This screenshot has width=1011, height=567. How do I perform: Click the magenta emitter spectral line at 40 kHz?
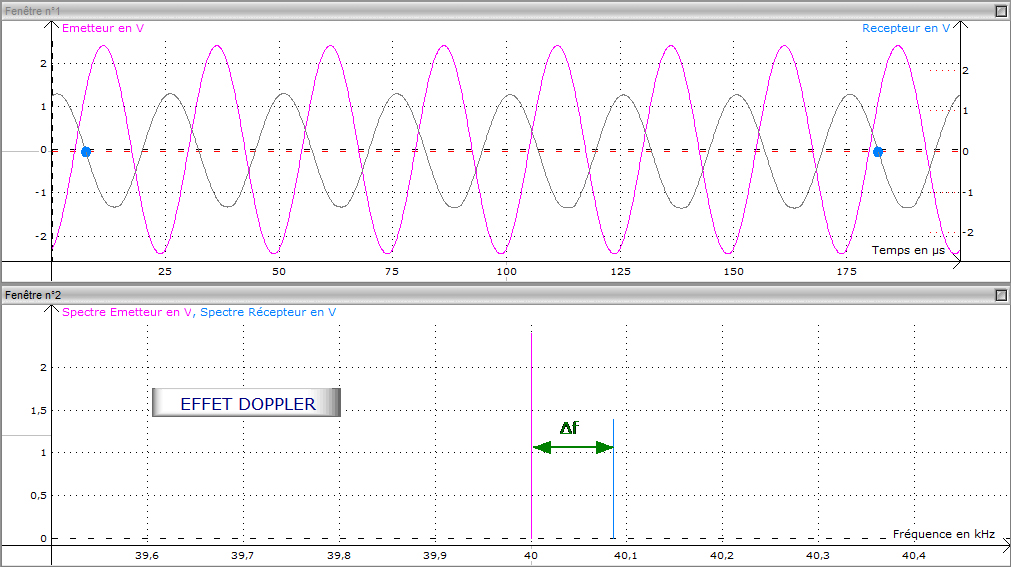pyautogui.click(x=531, y=435)
